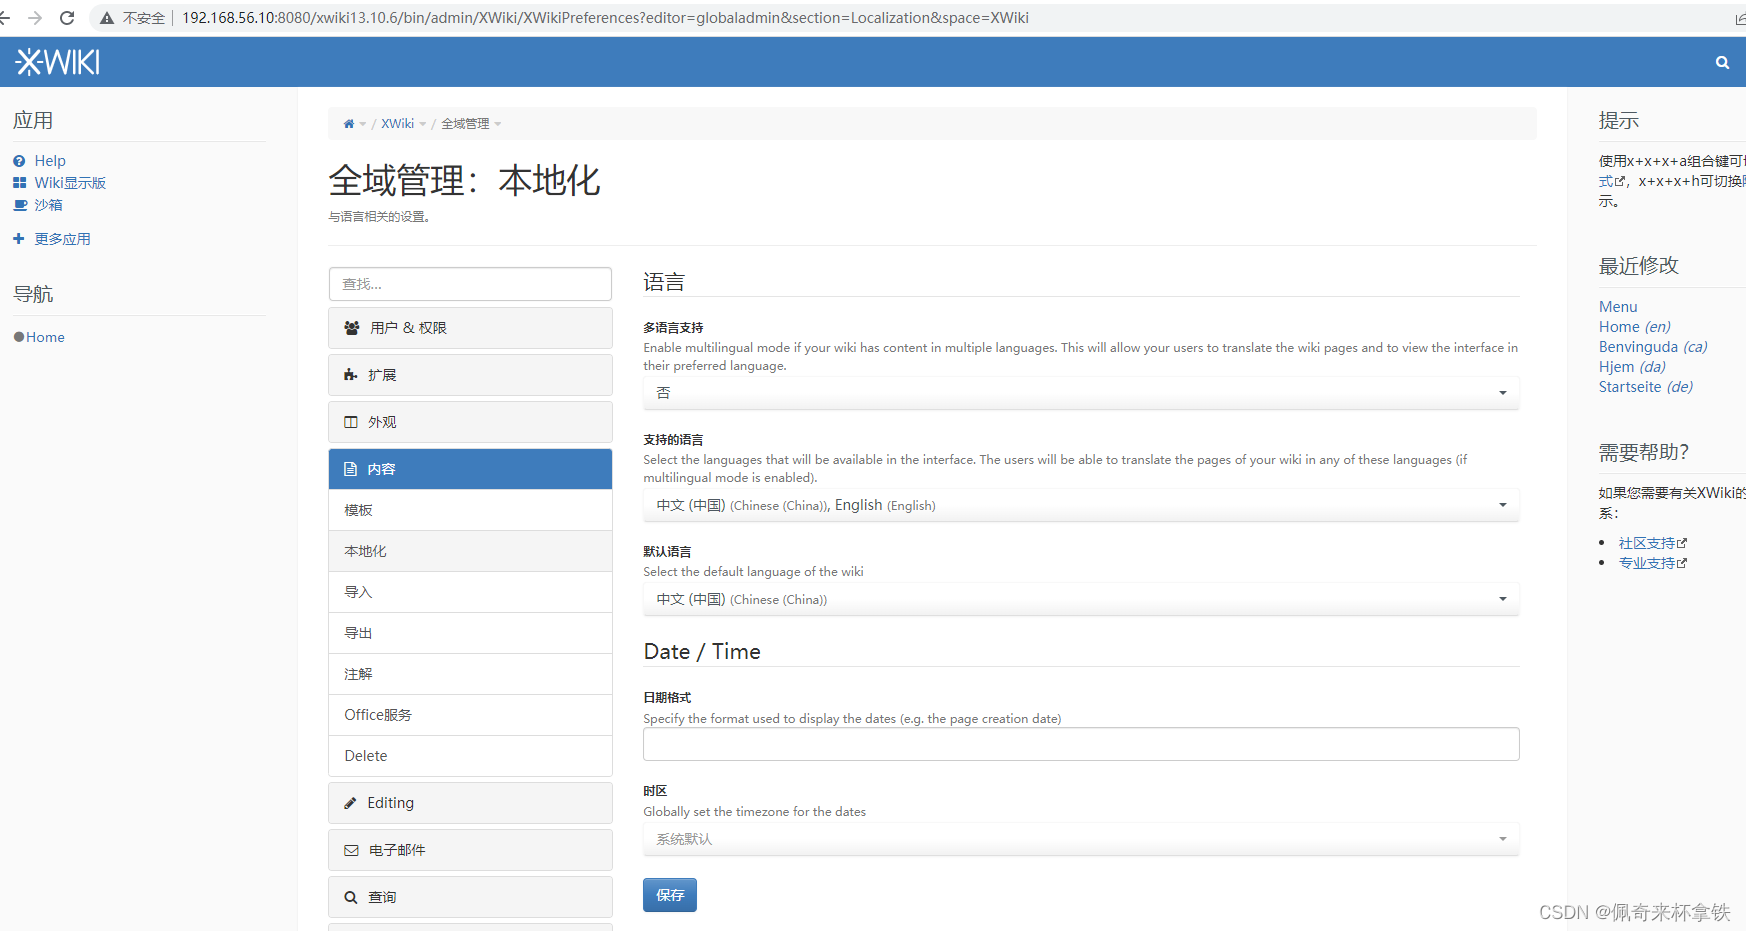Open the 更多应用 link

coord(62,239)
